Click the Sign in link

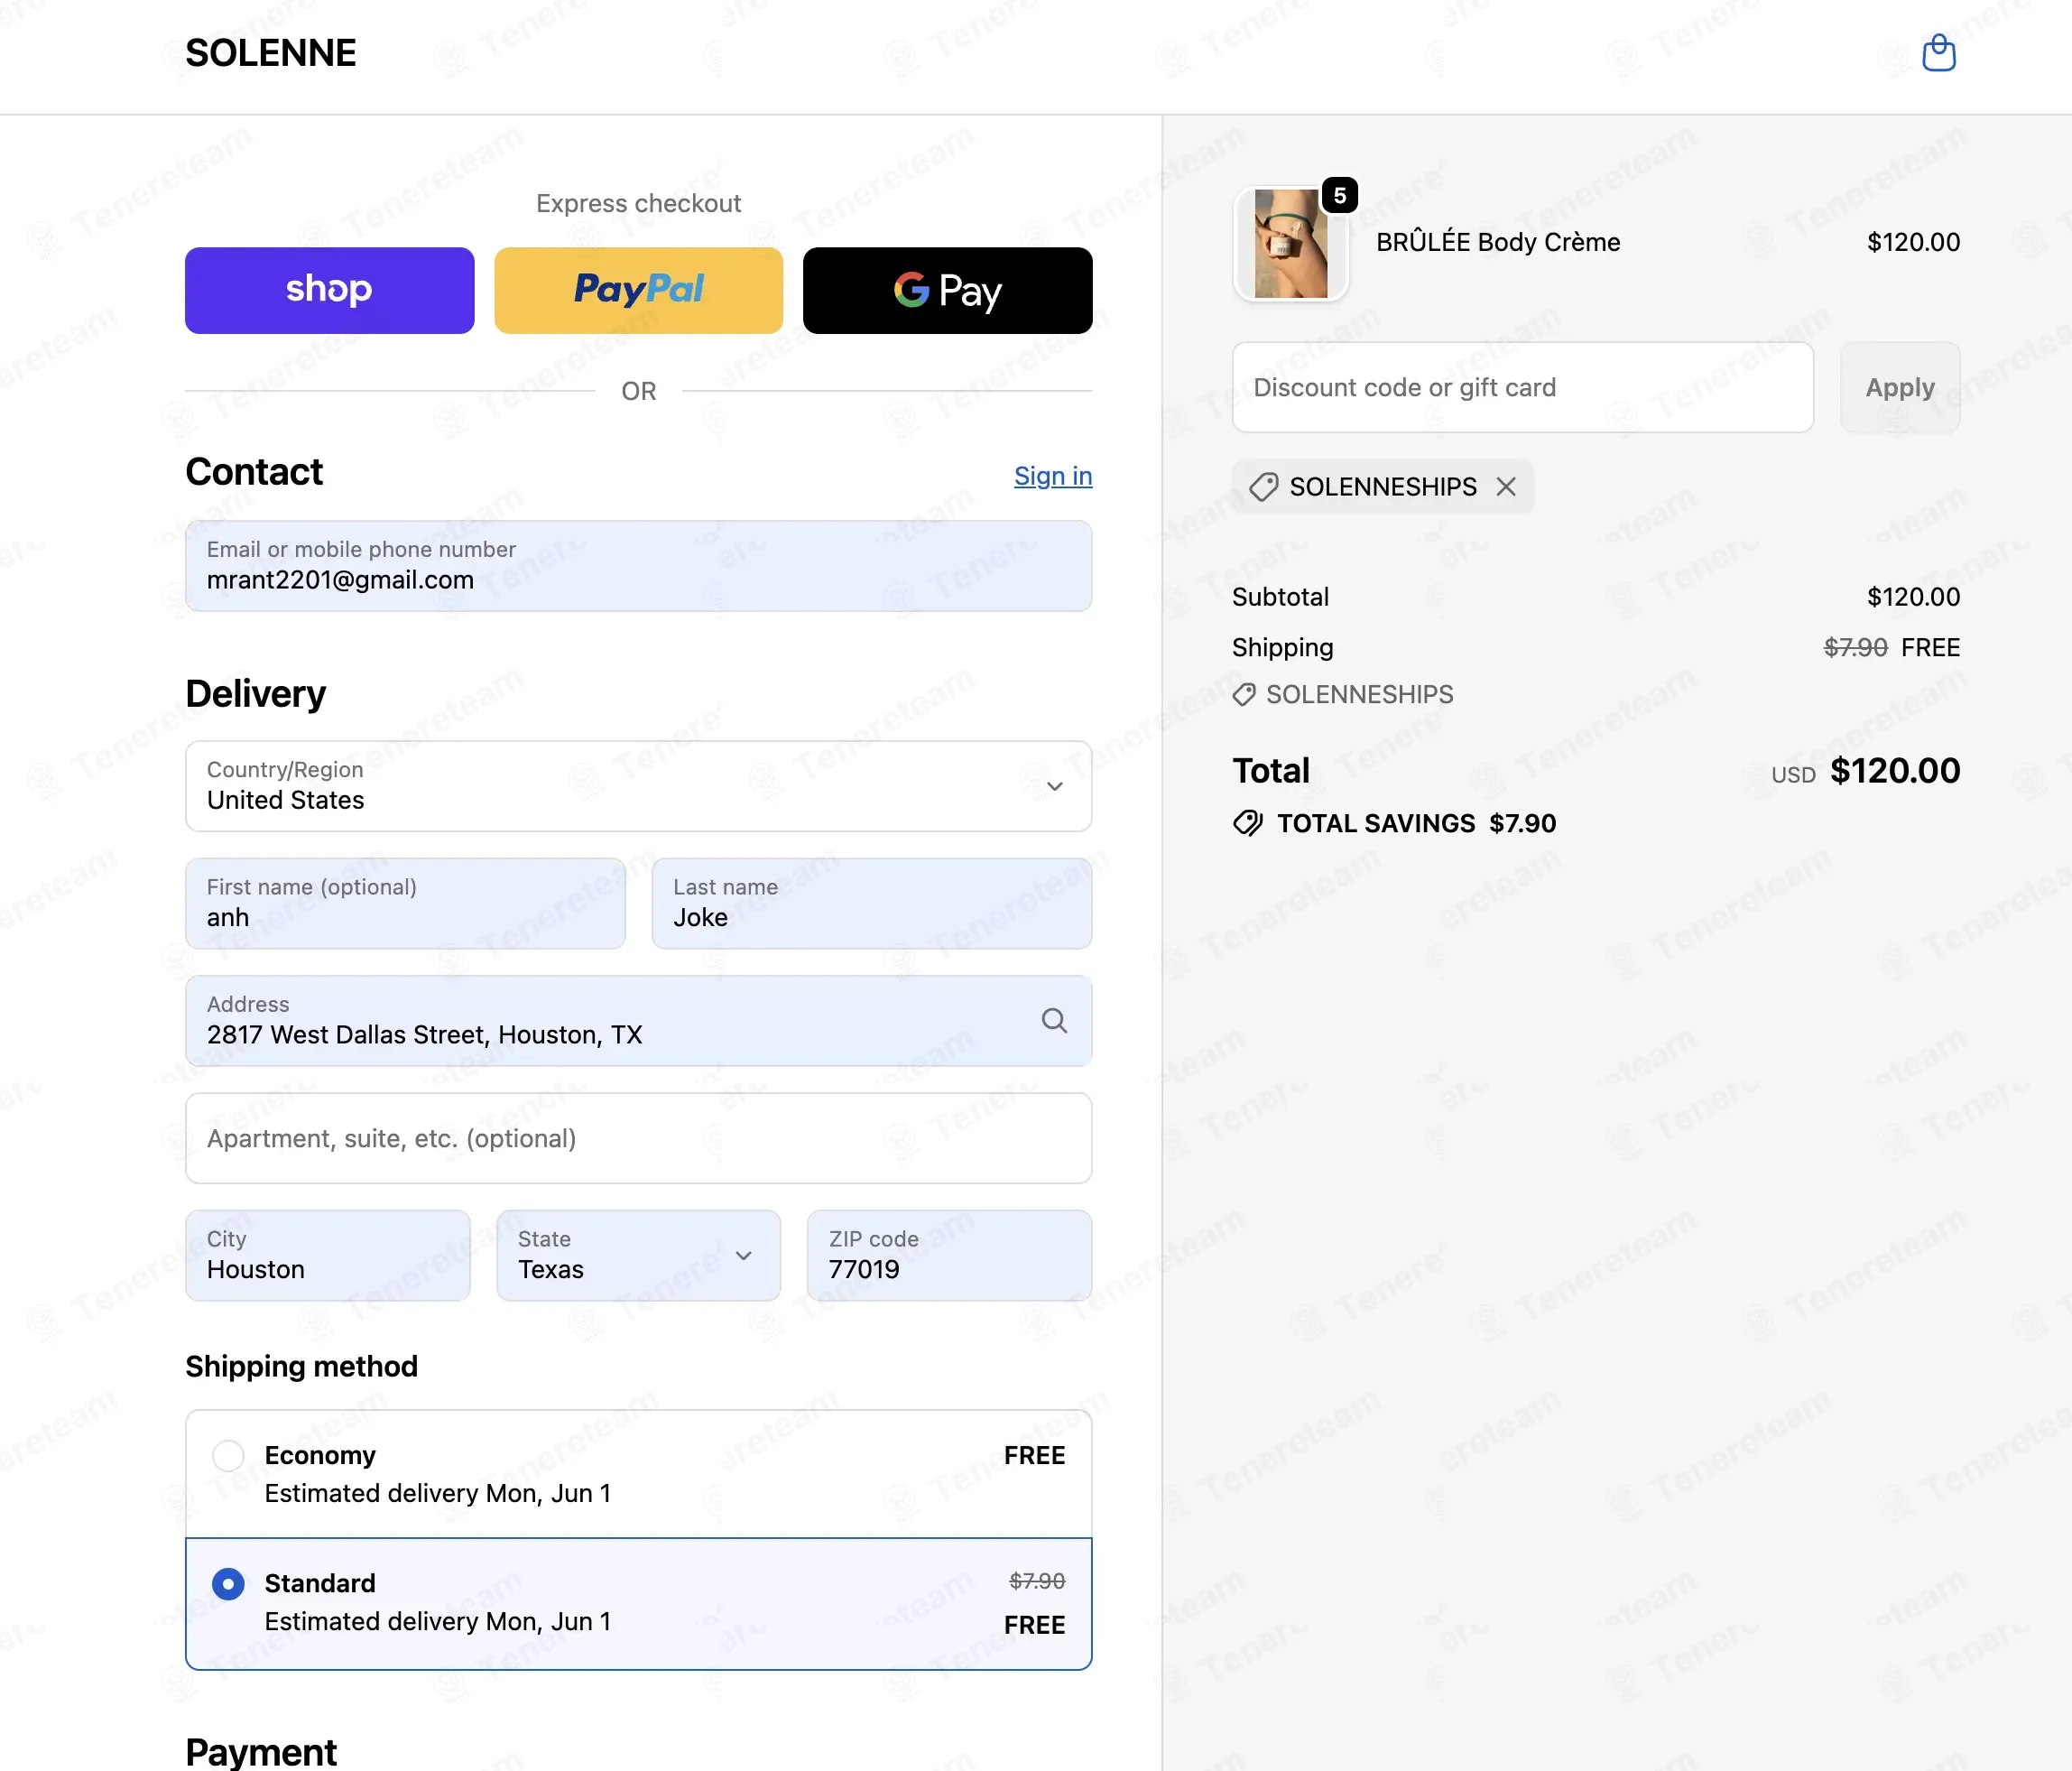[1053, 476]
